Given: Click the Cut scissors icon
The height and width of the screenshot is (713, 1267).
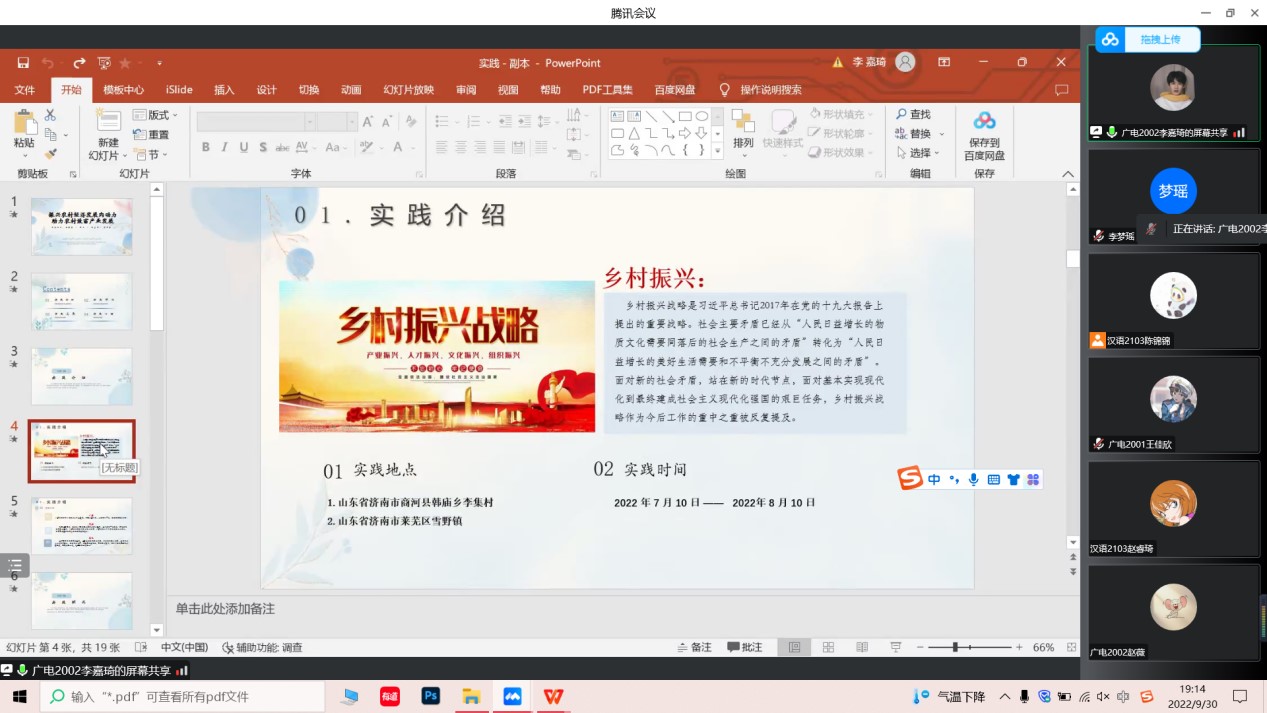Looking at the screenshot, I should pyautogui.click(x=51, y=115).
